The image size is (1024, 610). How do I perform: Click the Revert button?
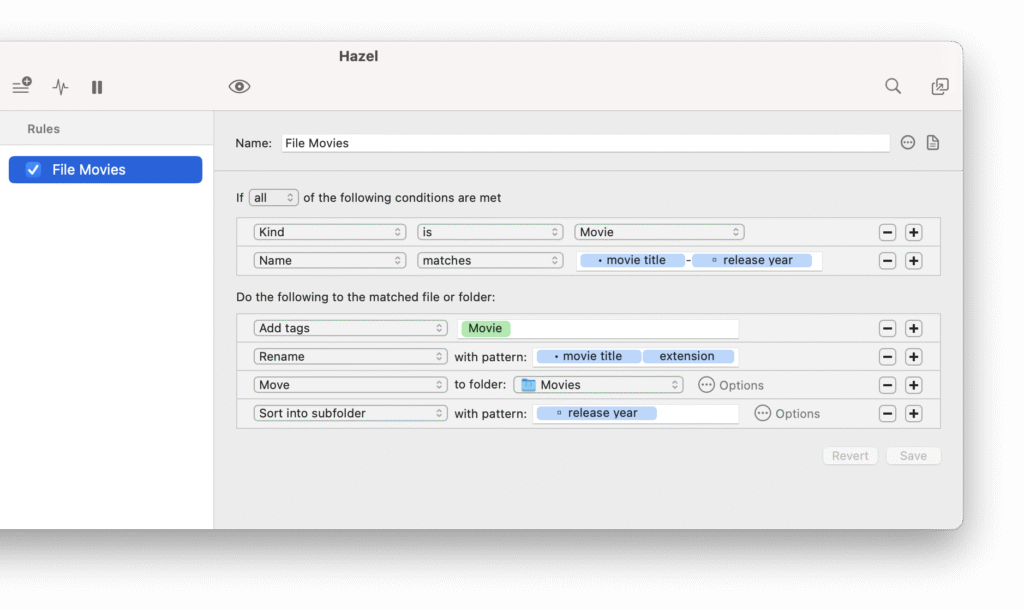tap(849, 455)
